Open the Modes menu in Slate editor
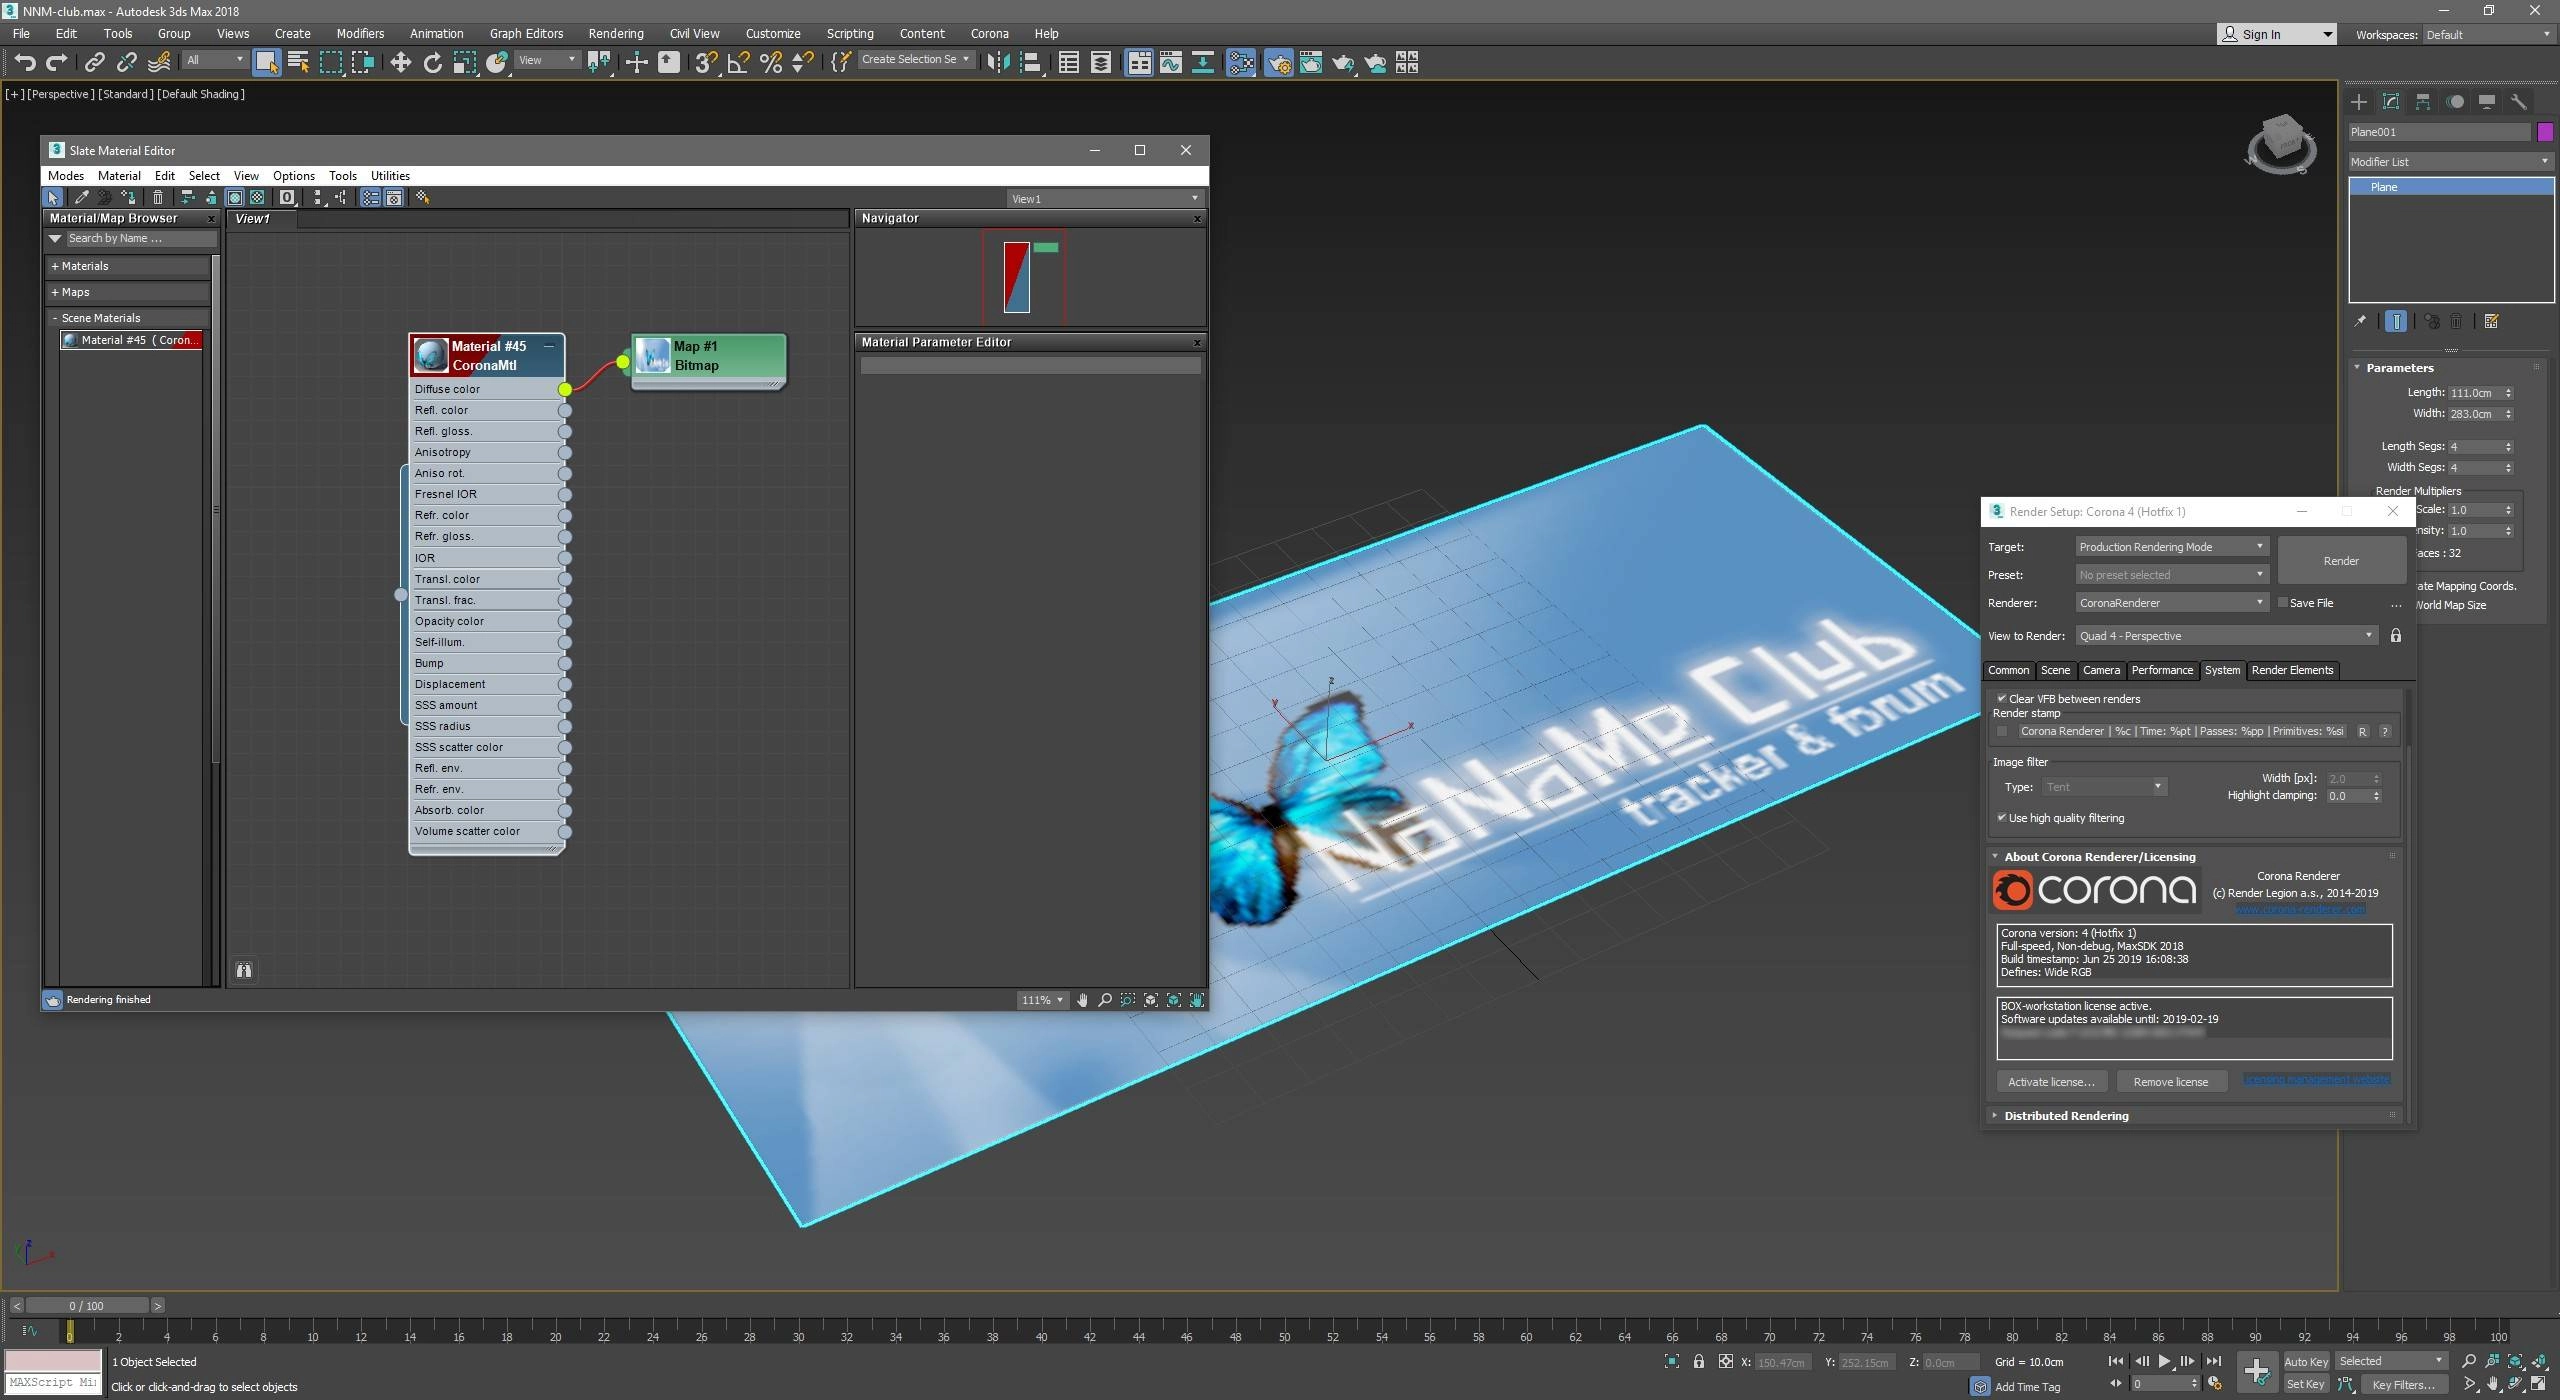The width and height of the screenshot is (2560, 1400). point(66,176)
